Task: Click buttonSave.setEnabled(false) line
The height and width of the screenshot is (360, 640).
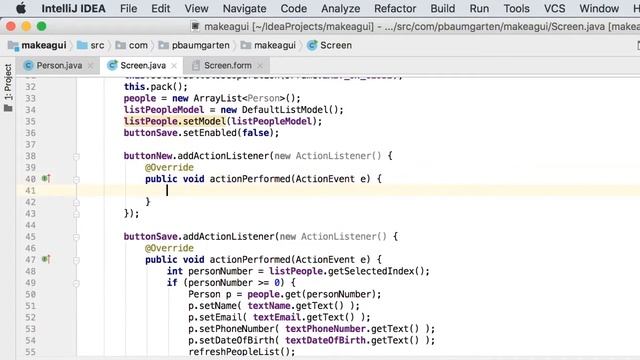Action: (201, 133)
